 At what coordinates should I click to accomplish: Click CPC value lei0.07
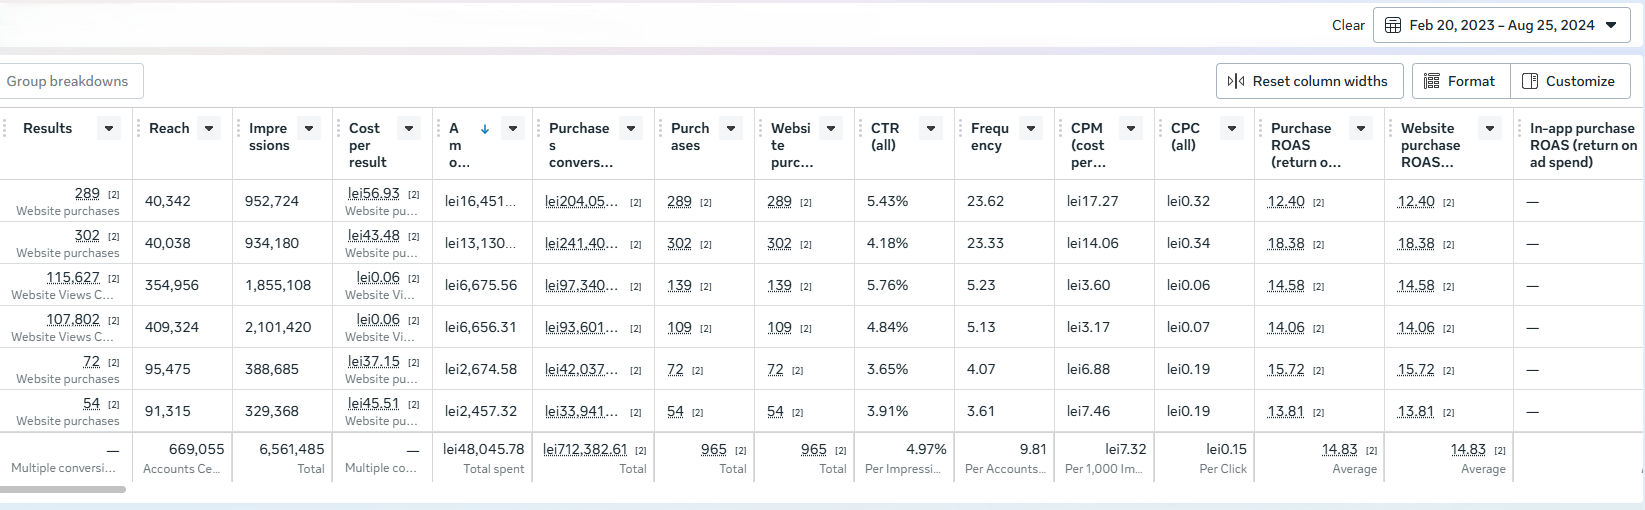point(1189,327)
